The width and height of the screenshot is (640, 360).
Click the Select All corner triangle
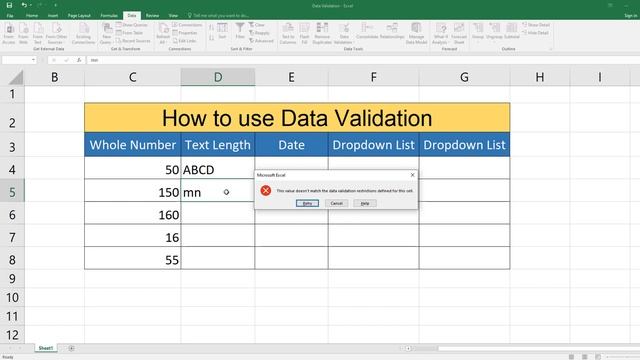coord(16,77)
